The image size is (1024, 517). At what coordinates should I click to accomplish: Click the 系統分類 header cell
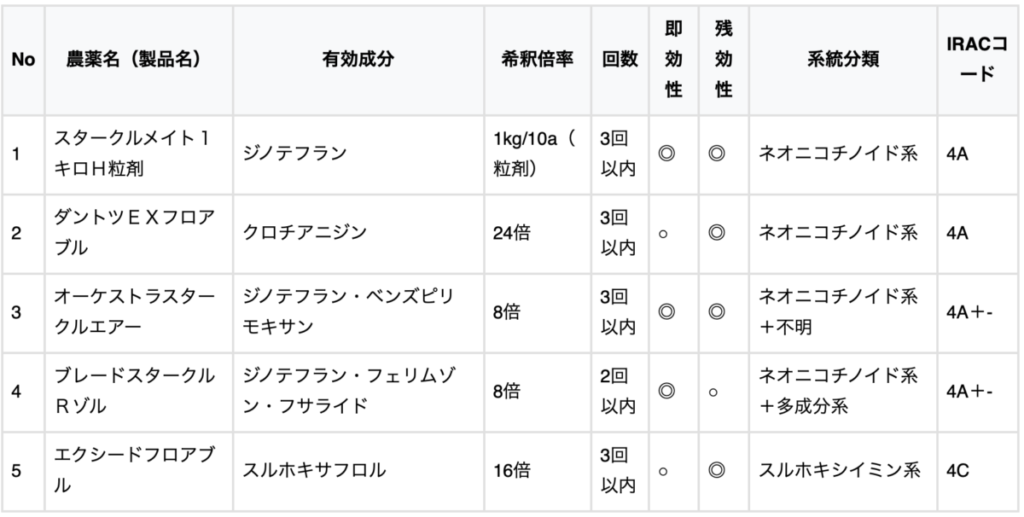pyautogui.click(x=842, y=59)
